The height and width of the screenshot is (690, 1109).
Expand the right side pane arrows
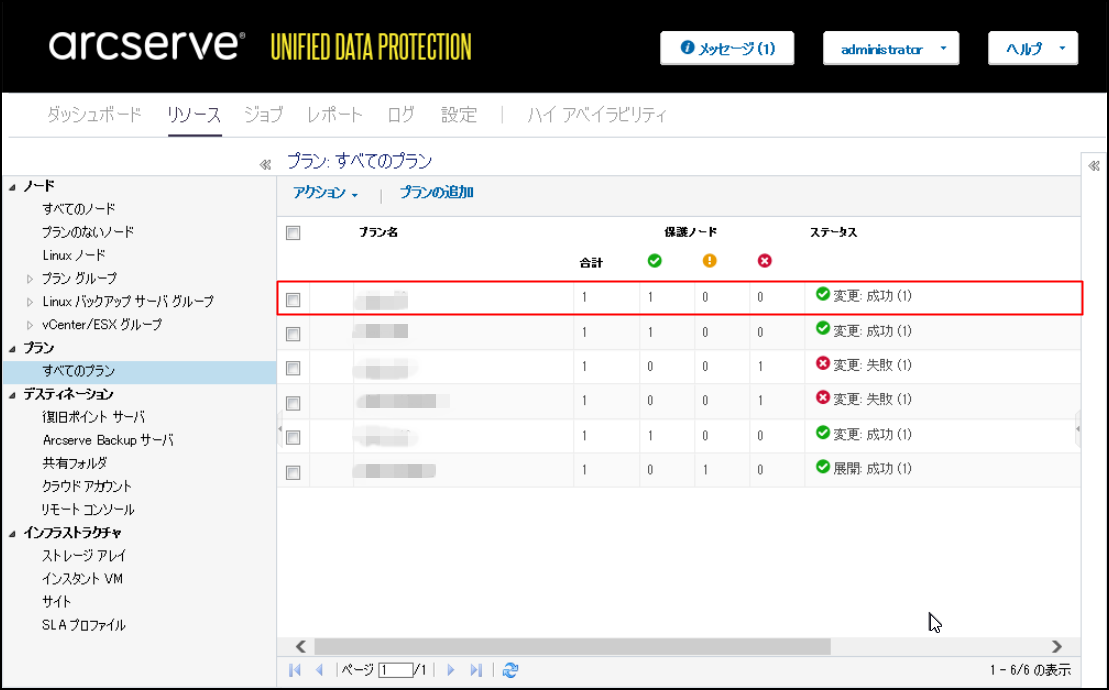[x=1094, y=165]
